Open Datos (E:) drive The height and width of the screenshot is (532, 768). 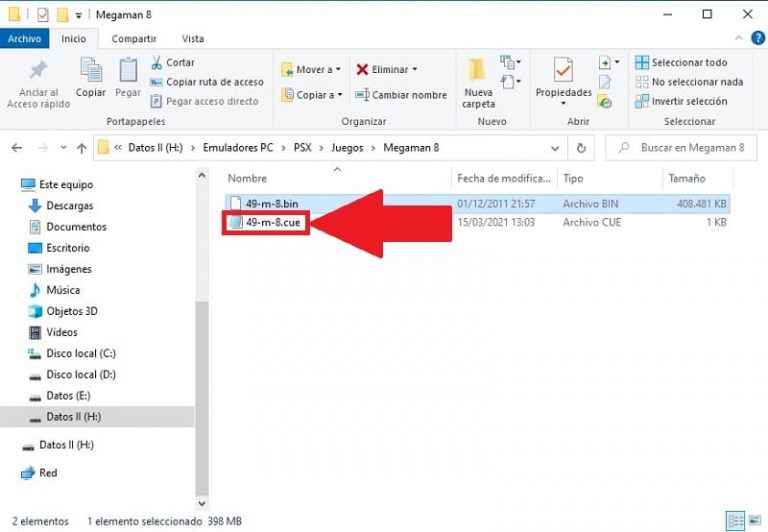[x=59, y=395]
